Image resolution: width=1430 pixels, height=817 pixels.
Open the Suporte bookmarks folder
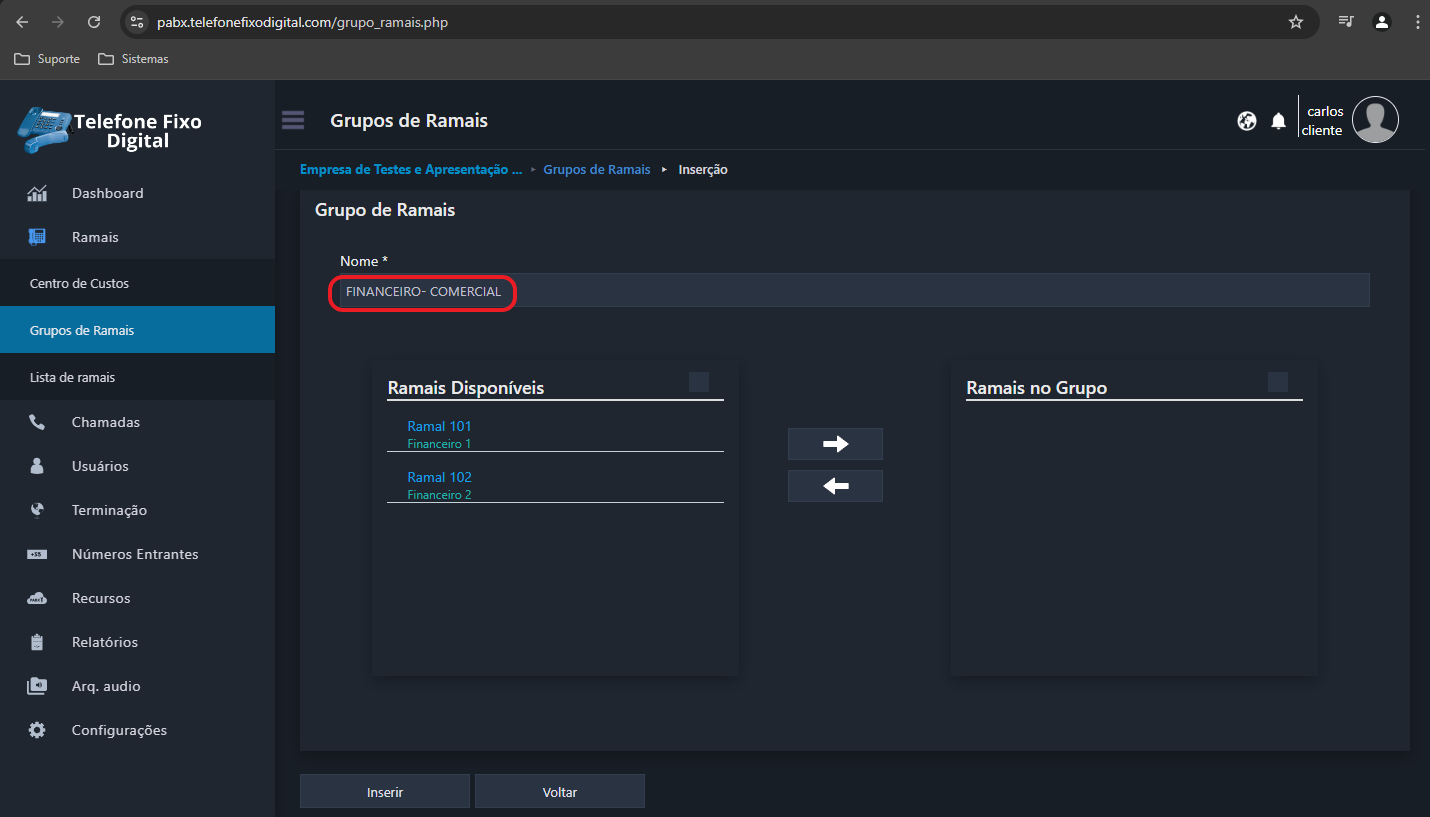point(47,59)
